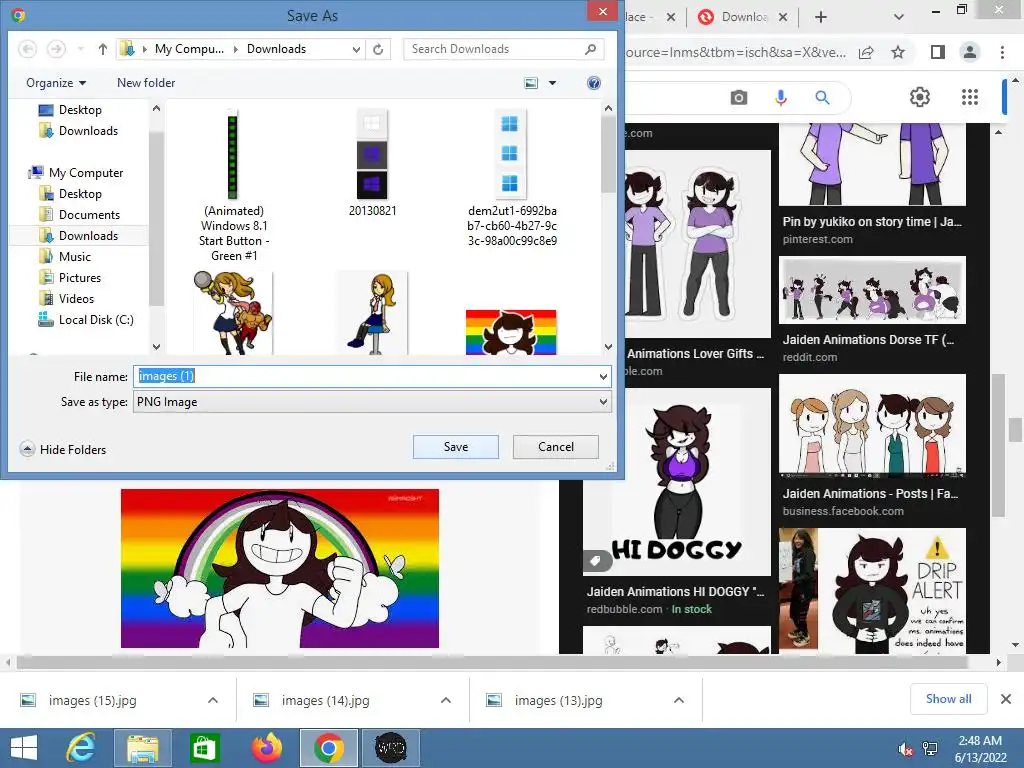Select Documents folder in navigation tree
Image resolution: width=1024 pixels, height=768 pixels.
point(80,214)
